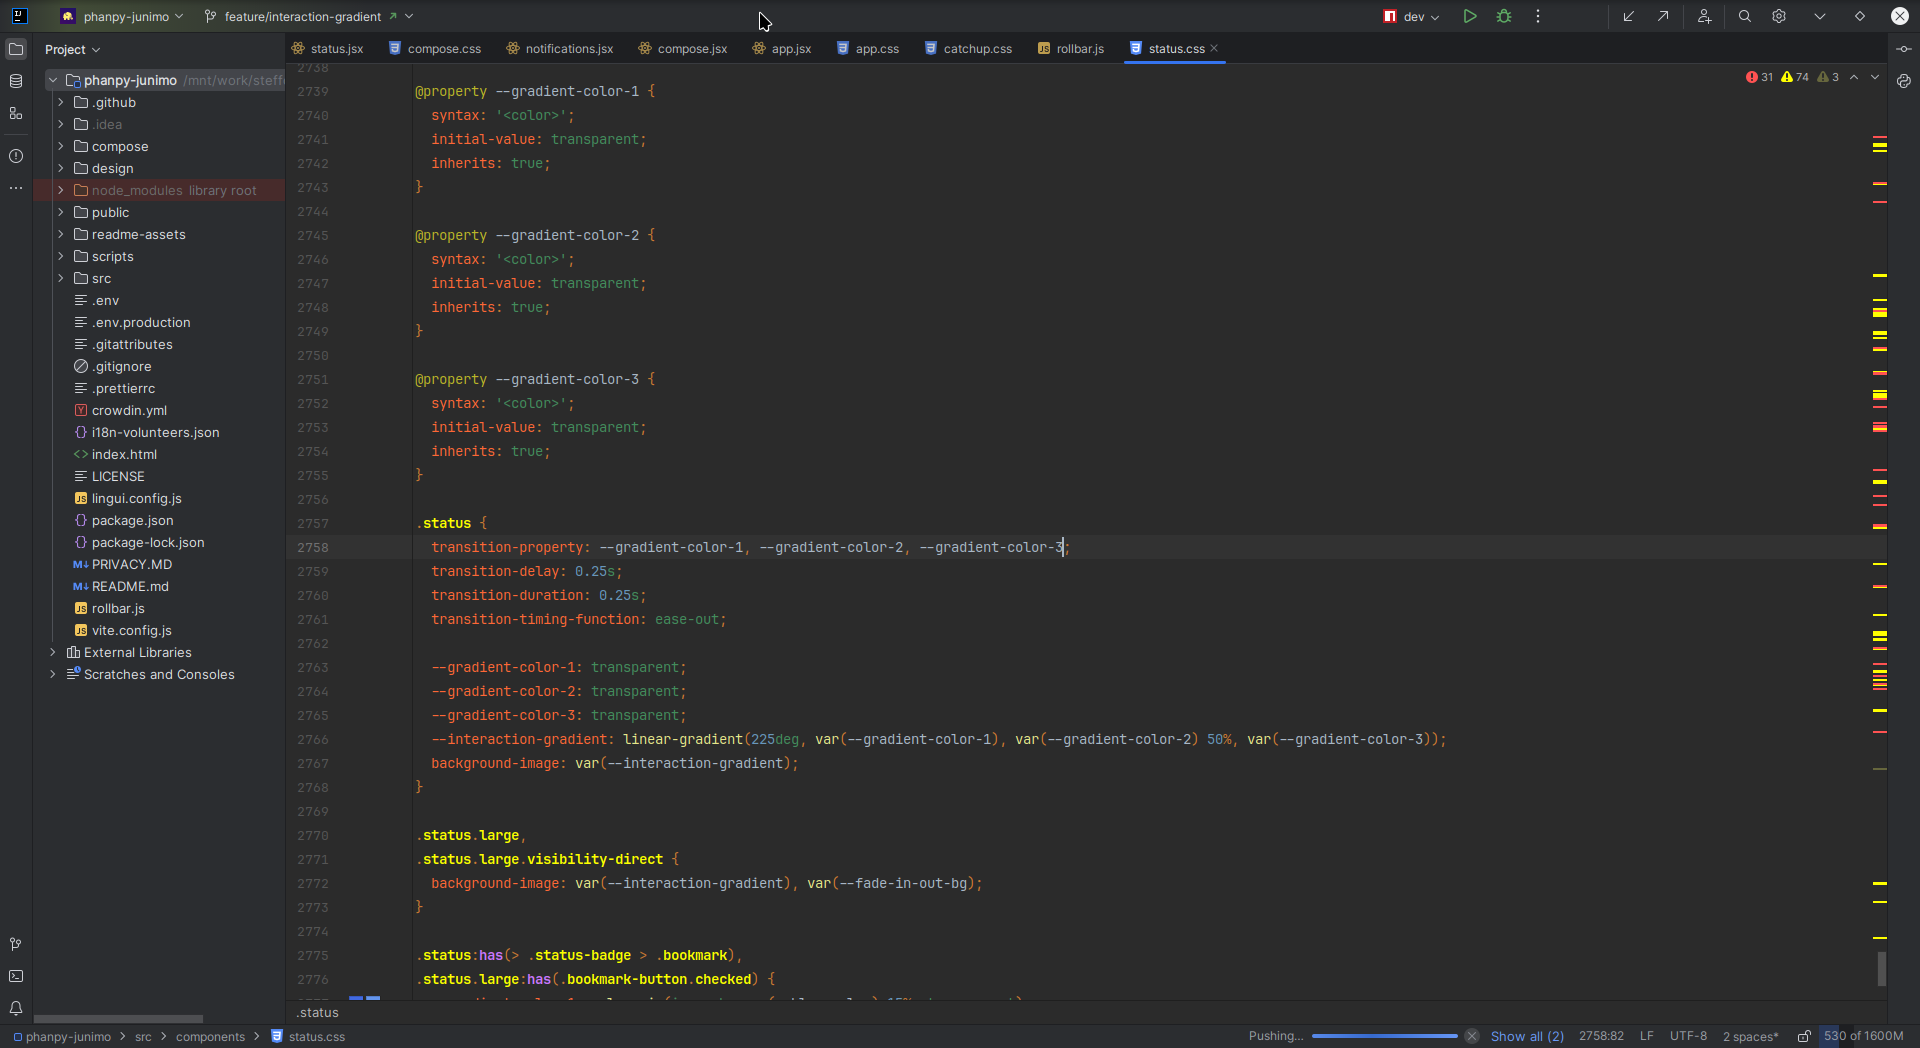Image resolution: width=1920 pixels, height=1048 pixels.
Task: Open the Problems tool window icon
Action: coord(16,156)
